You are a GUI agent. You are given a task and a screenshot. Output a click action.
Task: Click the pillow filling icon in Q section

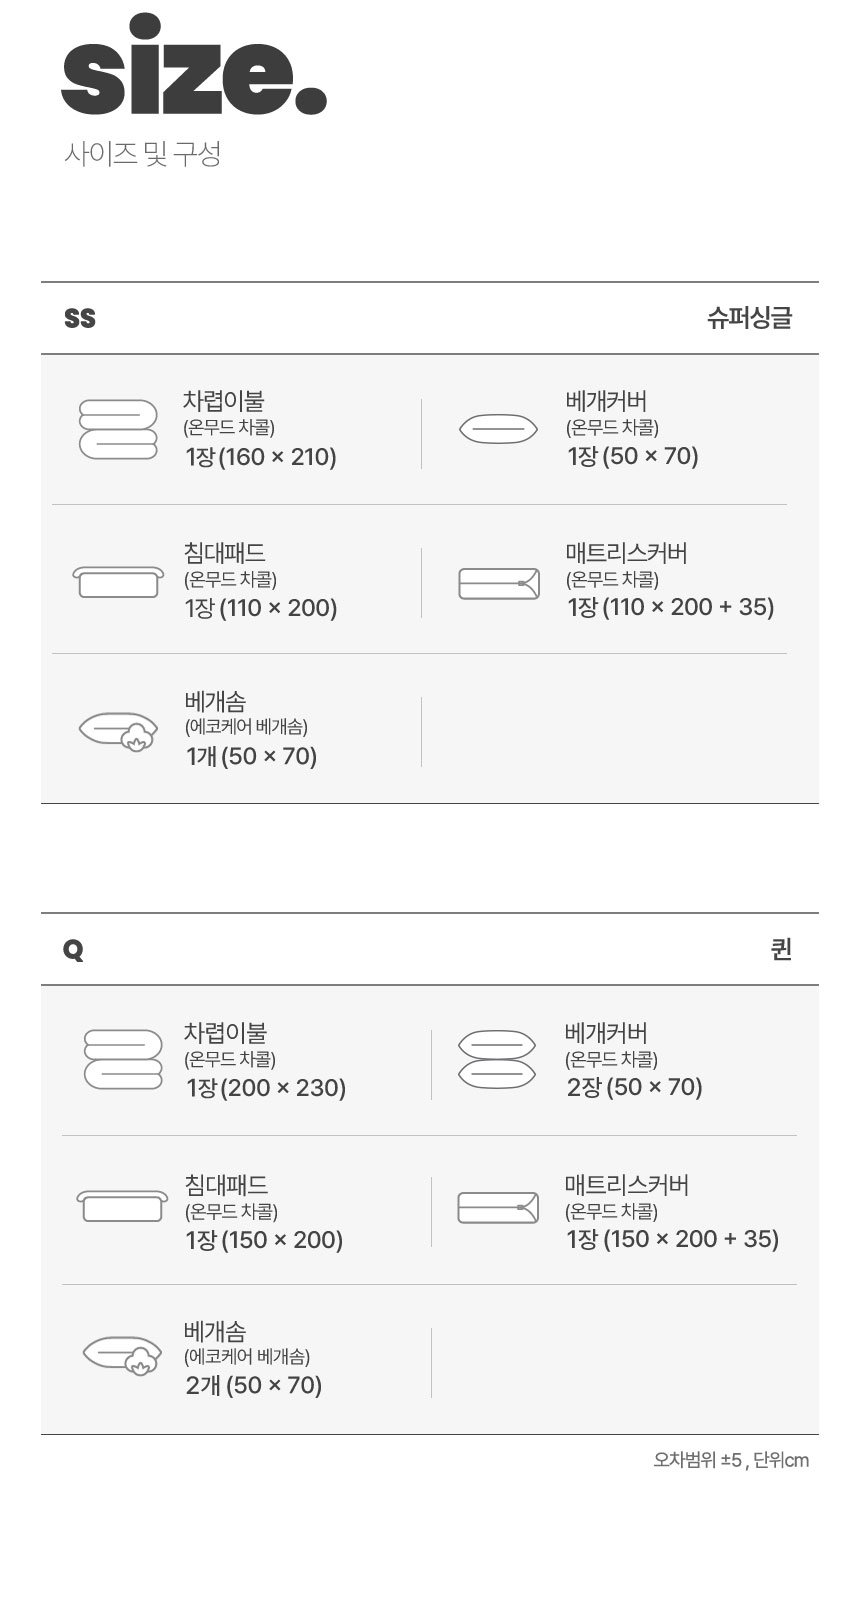pyautogui.click(x=123, y=1356)
